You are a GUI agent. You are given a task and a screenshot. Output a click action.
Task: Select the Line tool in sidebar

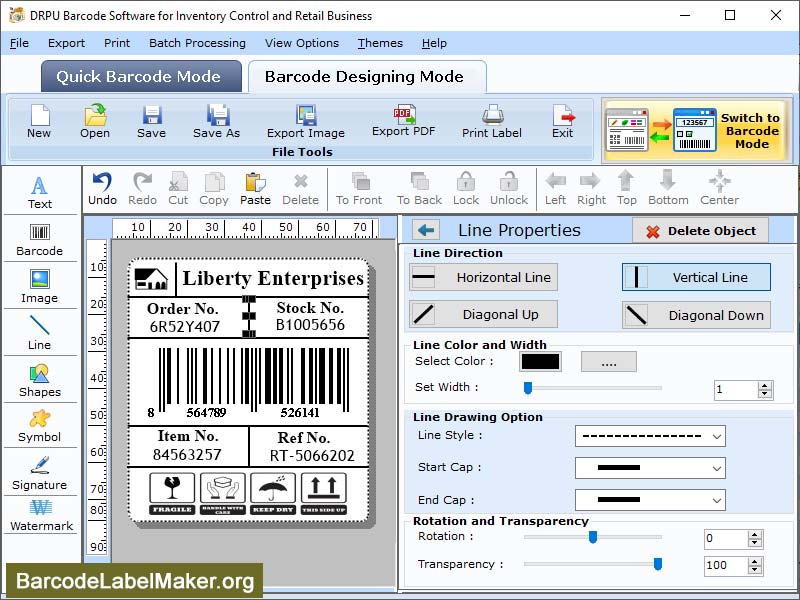(x=40, y=333)
